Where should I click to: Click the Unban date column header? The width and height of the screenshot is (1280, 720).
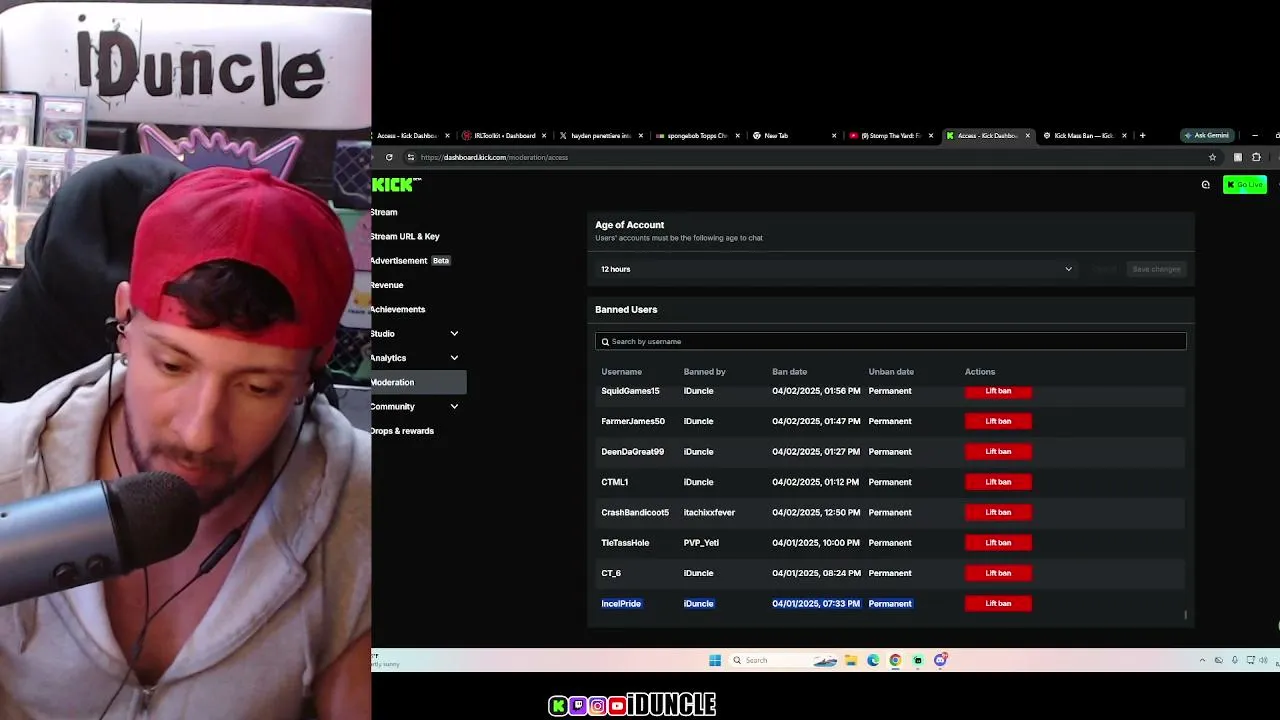pos(891,372)
